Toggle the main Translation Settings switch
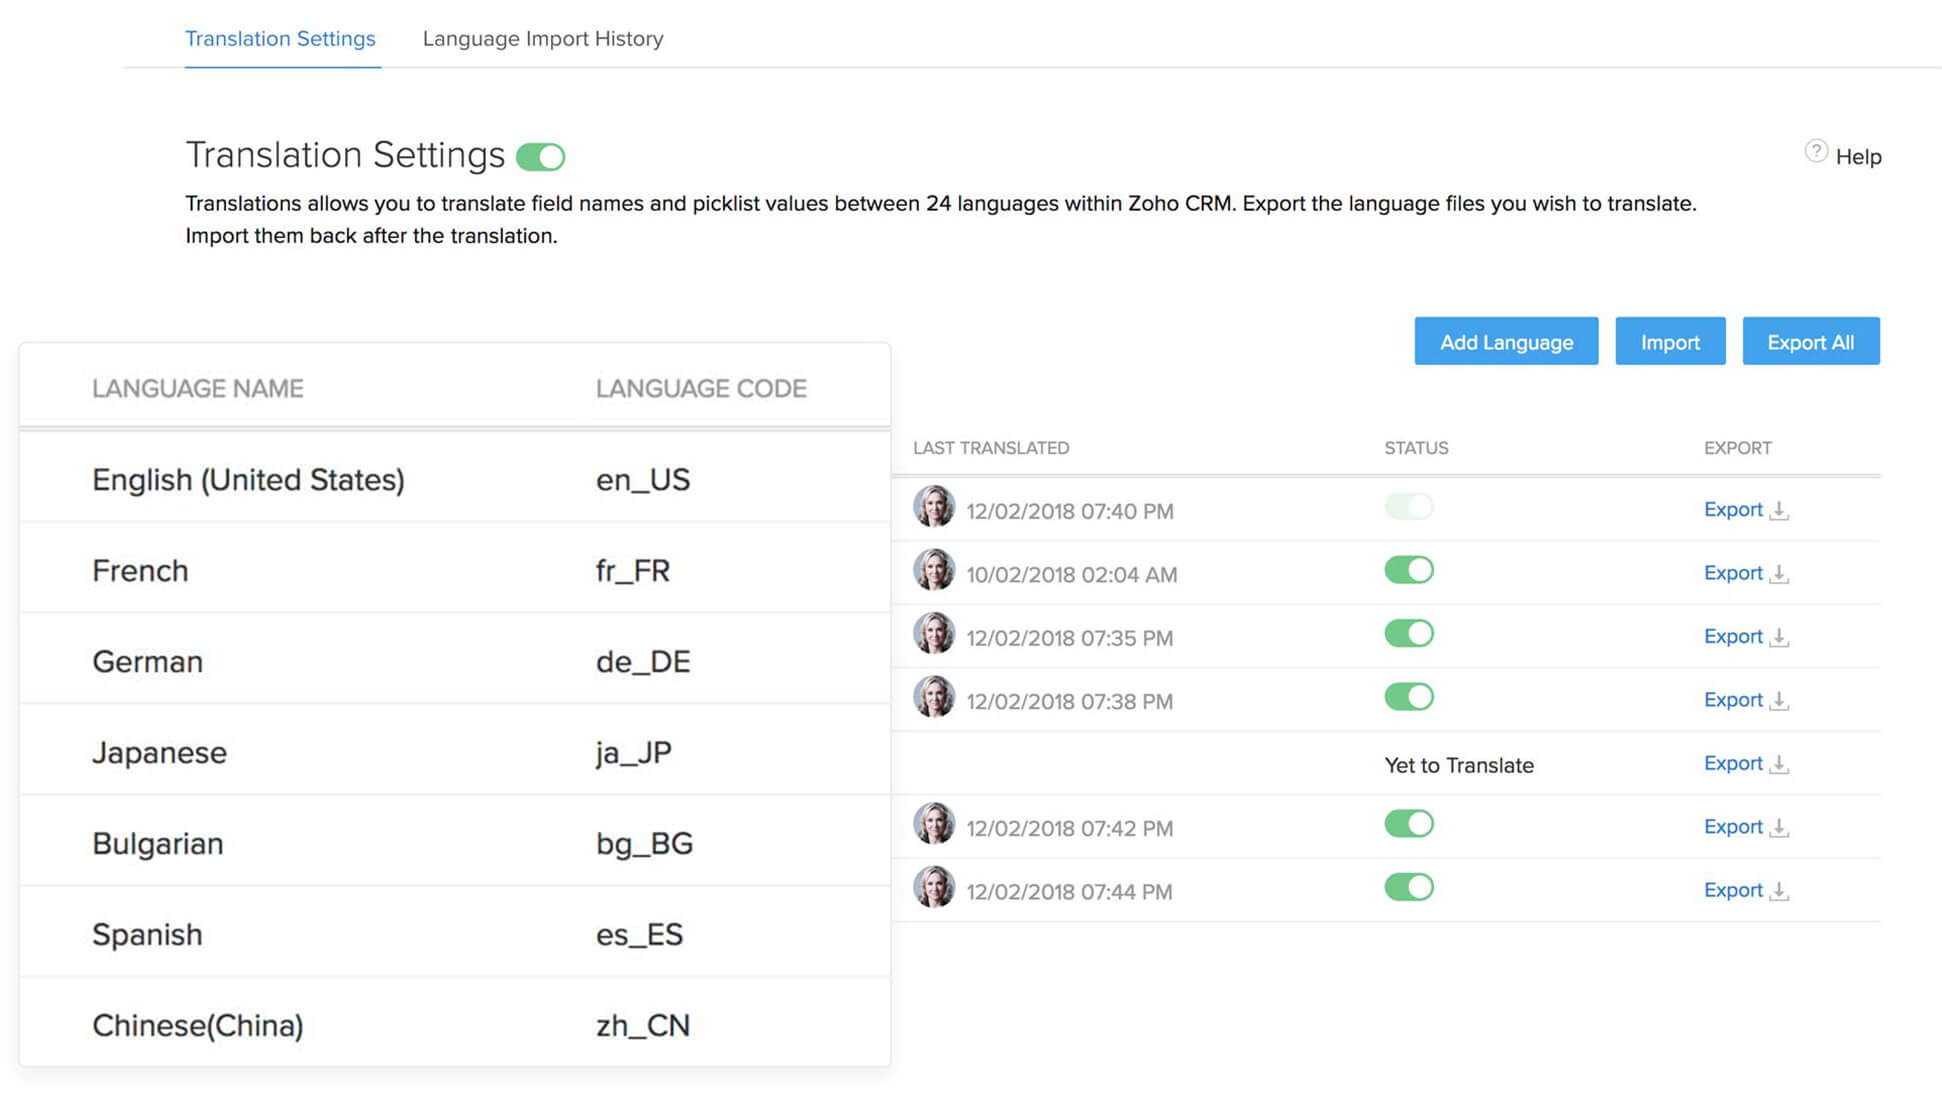The height and width of the screenshot is (1094, 1942). [x=541, y=157]
